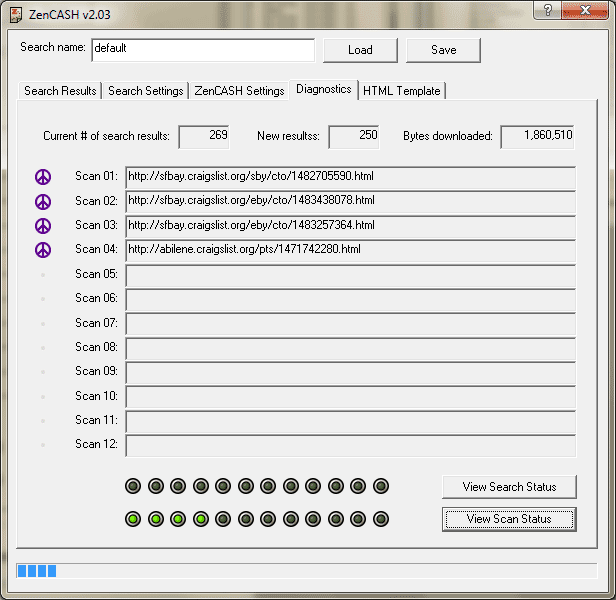The height and width of the screenshot is (600, 616).
Task: Go to ZenCASH Settings tab
Action: (239, 91)
